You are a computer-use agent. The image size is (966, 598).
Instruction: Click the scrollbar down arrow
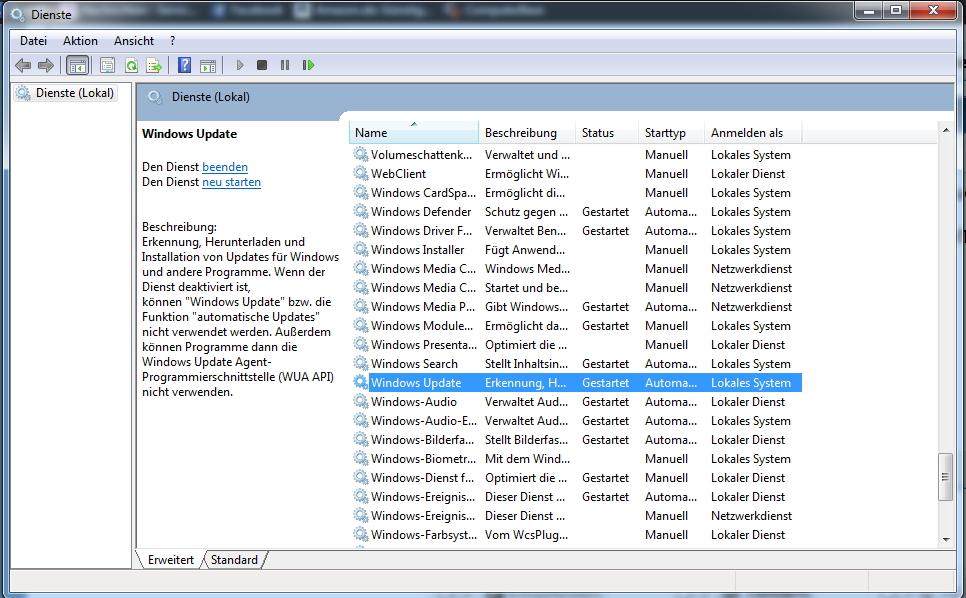click(x=946, y=539)
